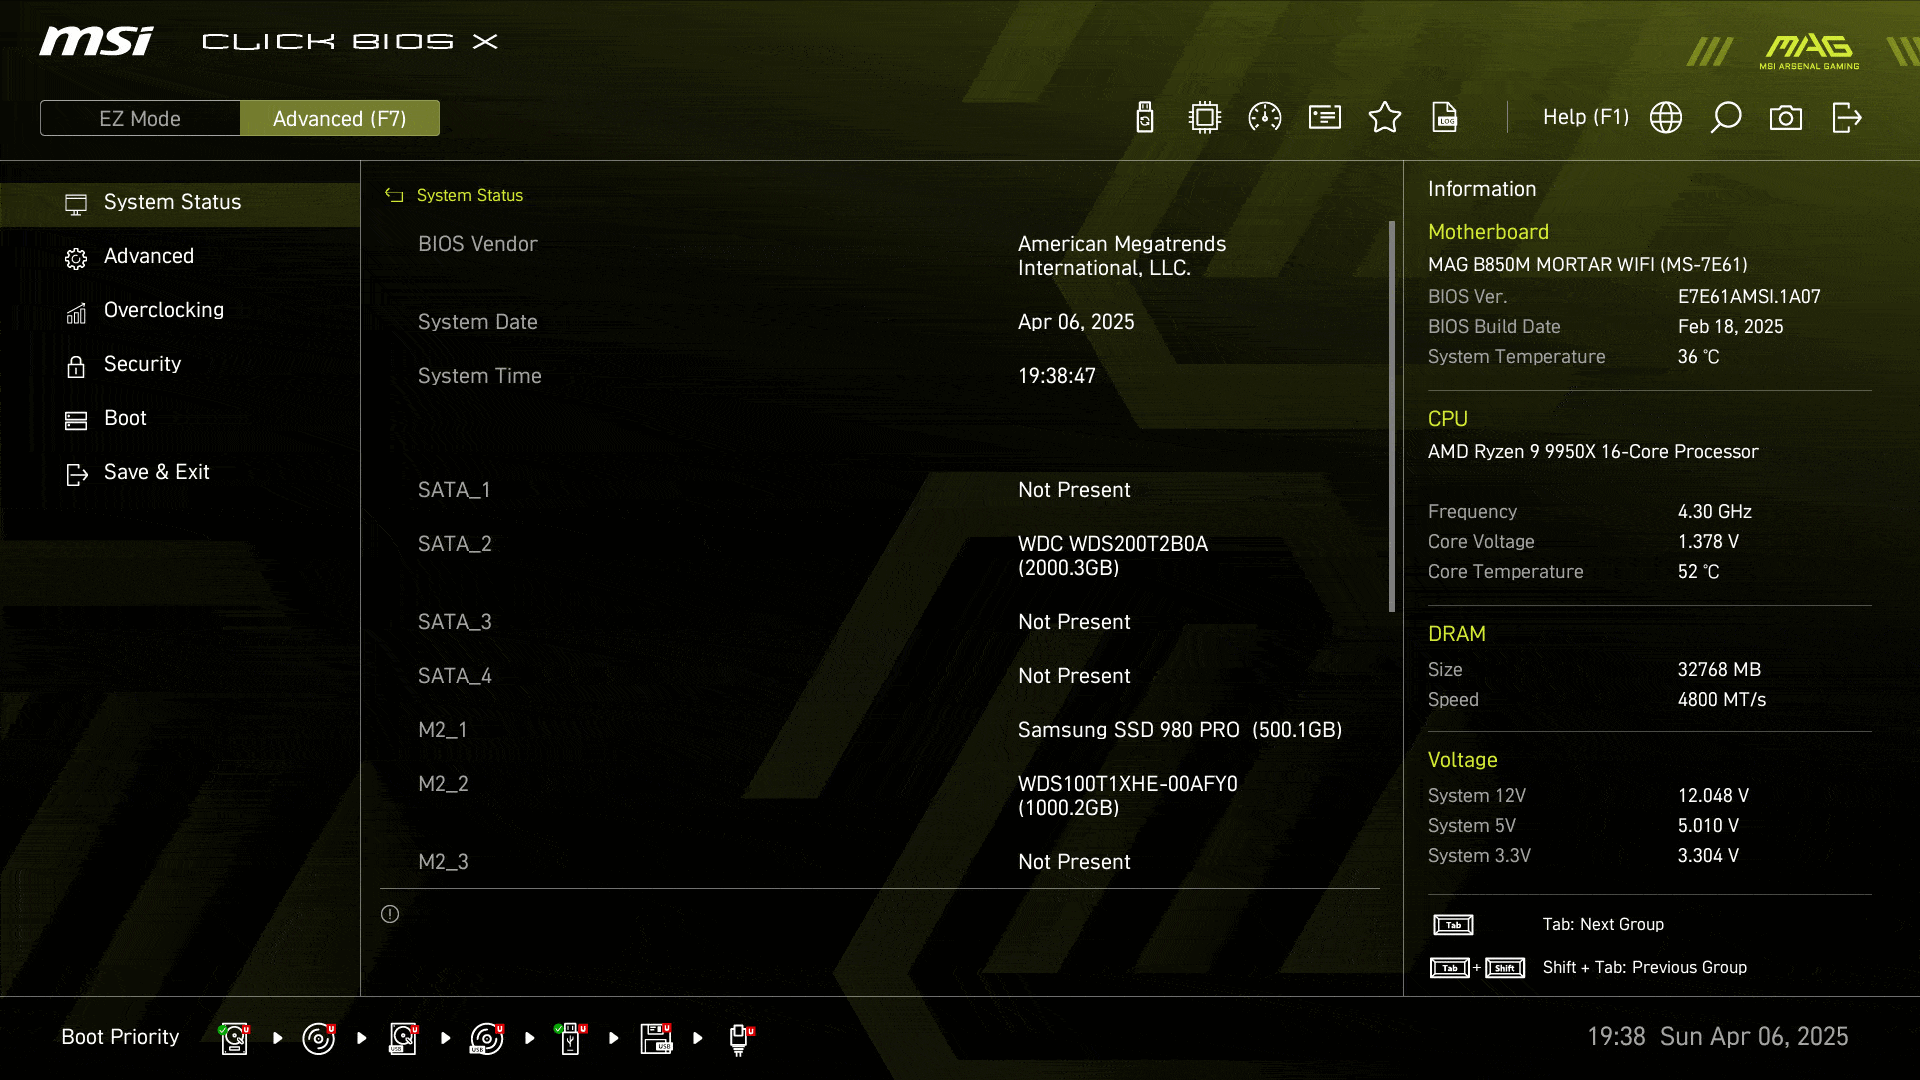This screenshot has height=1080, width=1920.
Task: Click the System 12V value 12.048 V
Action: [x=1713, y=796]
